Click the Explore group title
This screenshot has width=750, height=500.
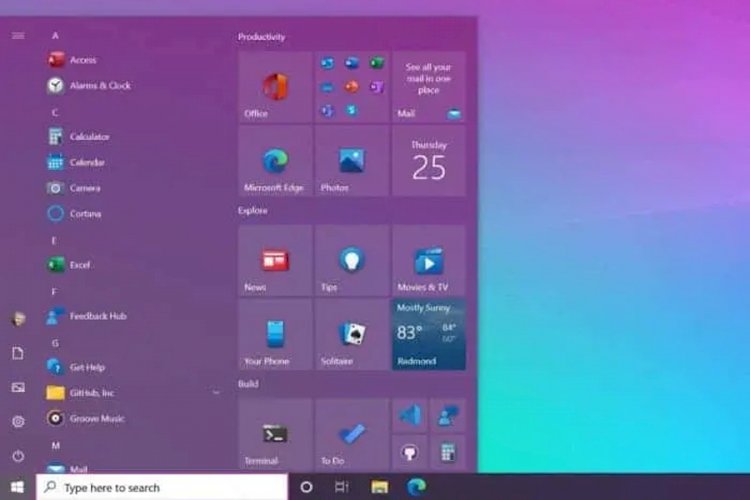coord(253,211)
